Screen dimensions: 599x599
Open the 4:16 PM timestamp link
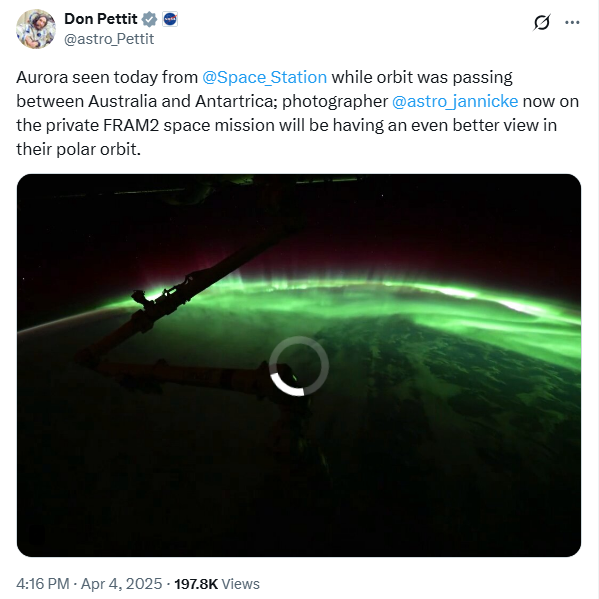tap(43, 584)
